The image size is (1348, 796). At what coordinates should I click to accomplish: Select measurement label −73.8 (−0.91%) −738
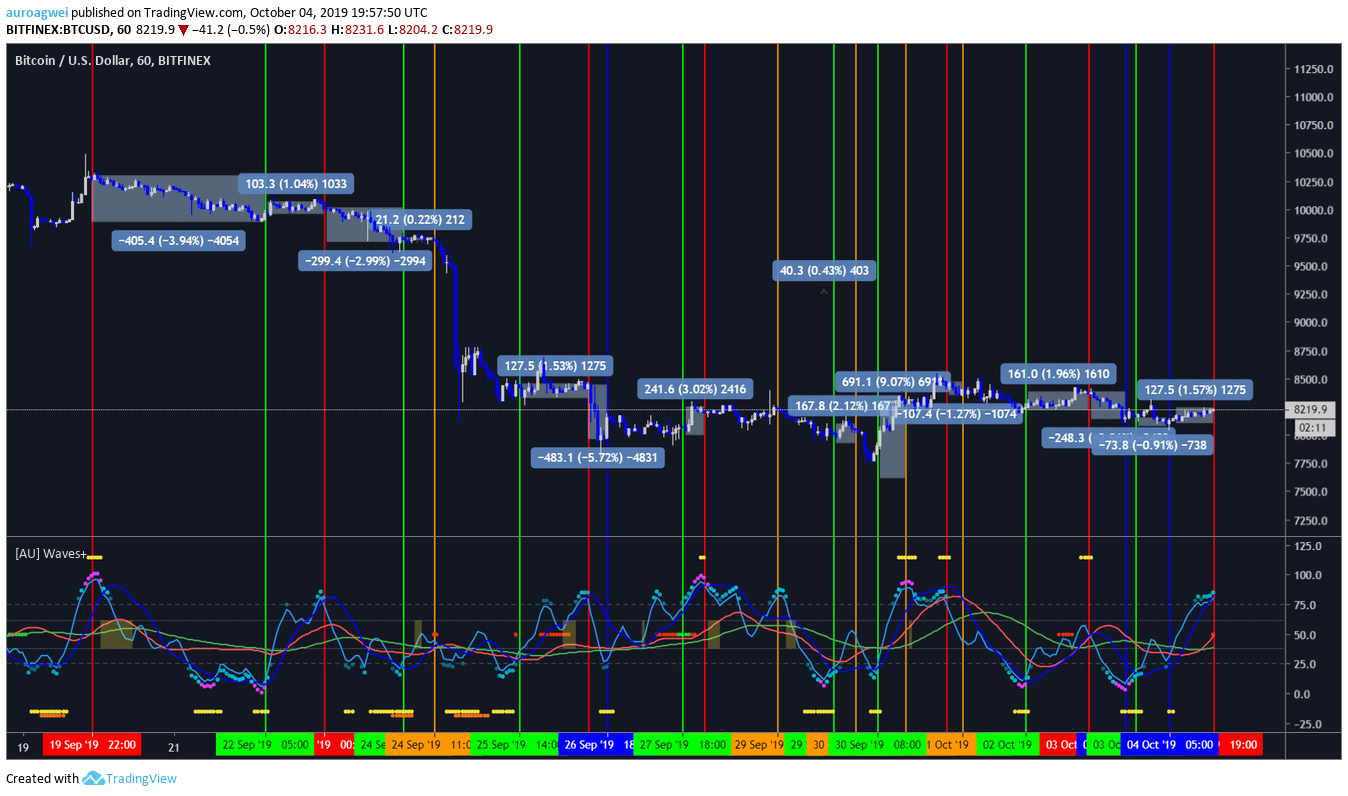[x=1151, y=446]
